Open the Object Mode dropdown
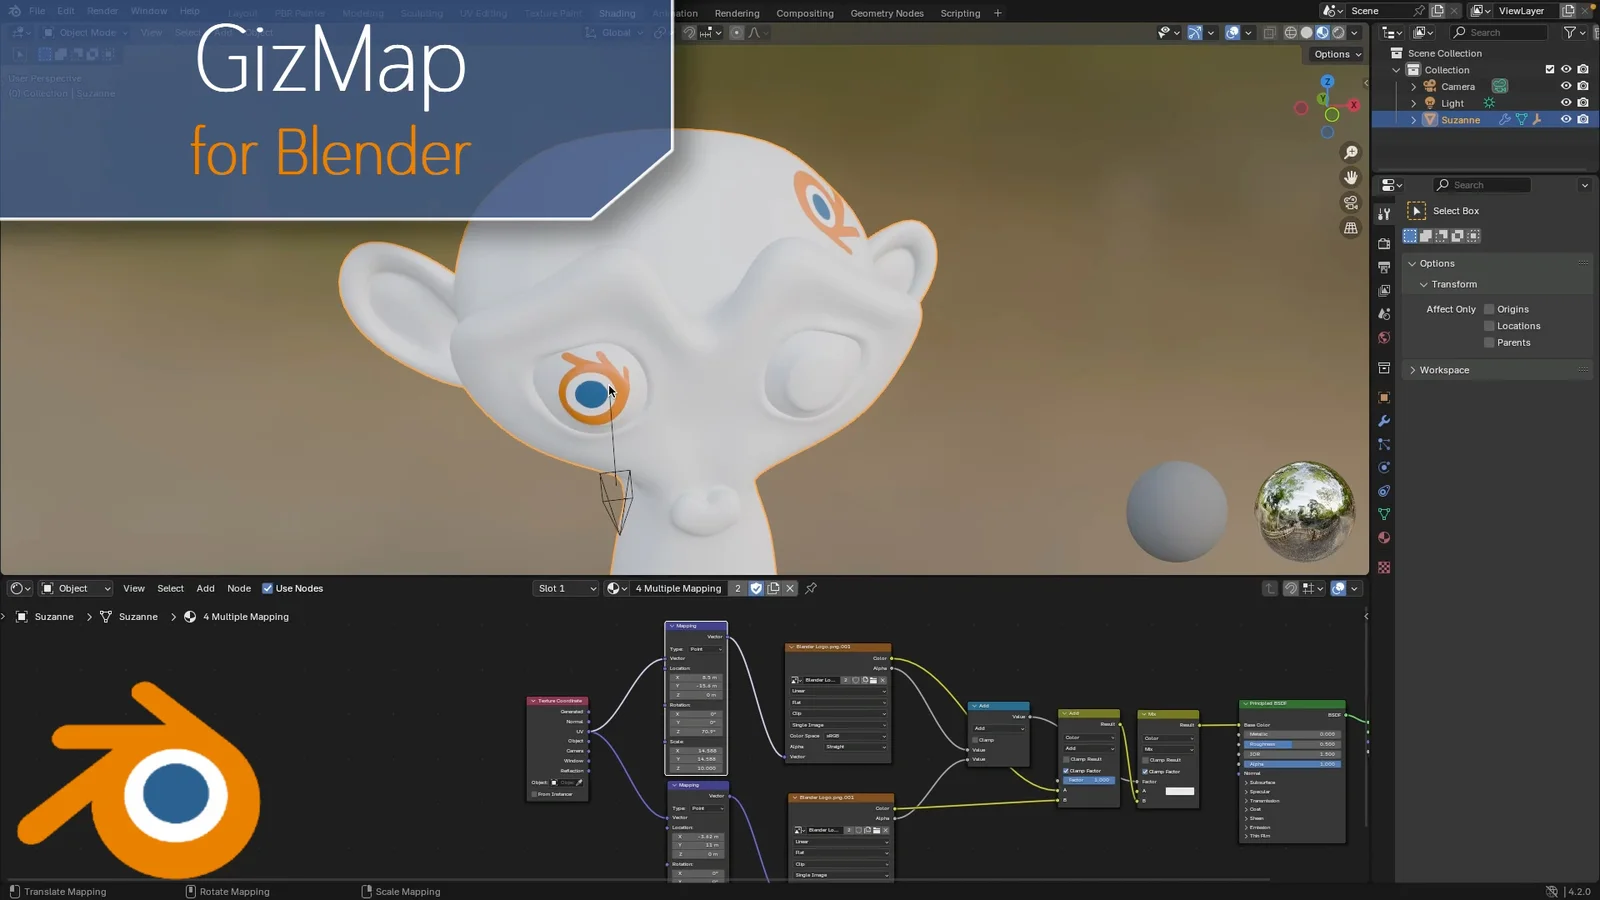 (x=85, y=32)
